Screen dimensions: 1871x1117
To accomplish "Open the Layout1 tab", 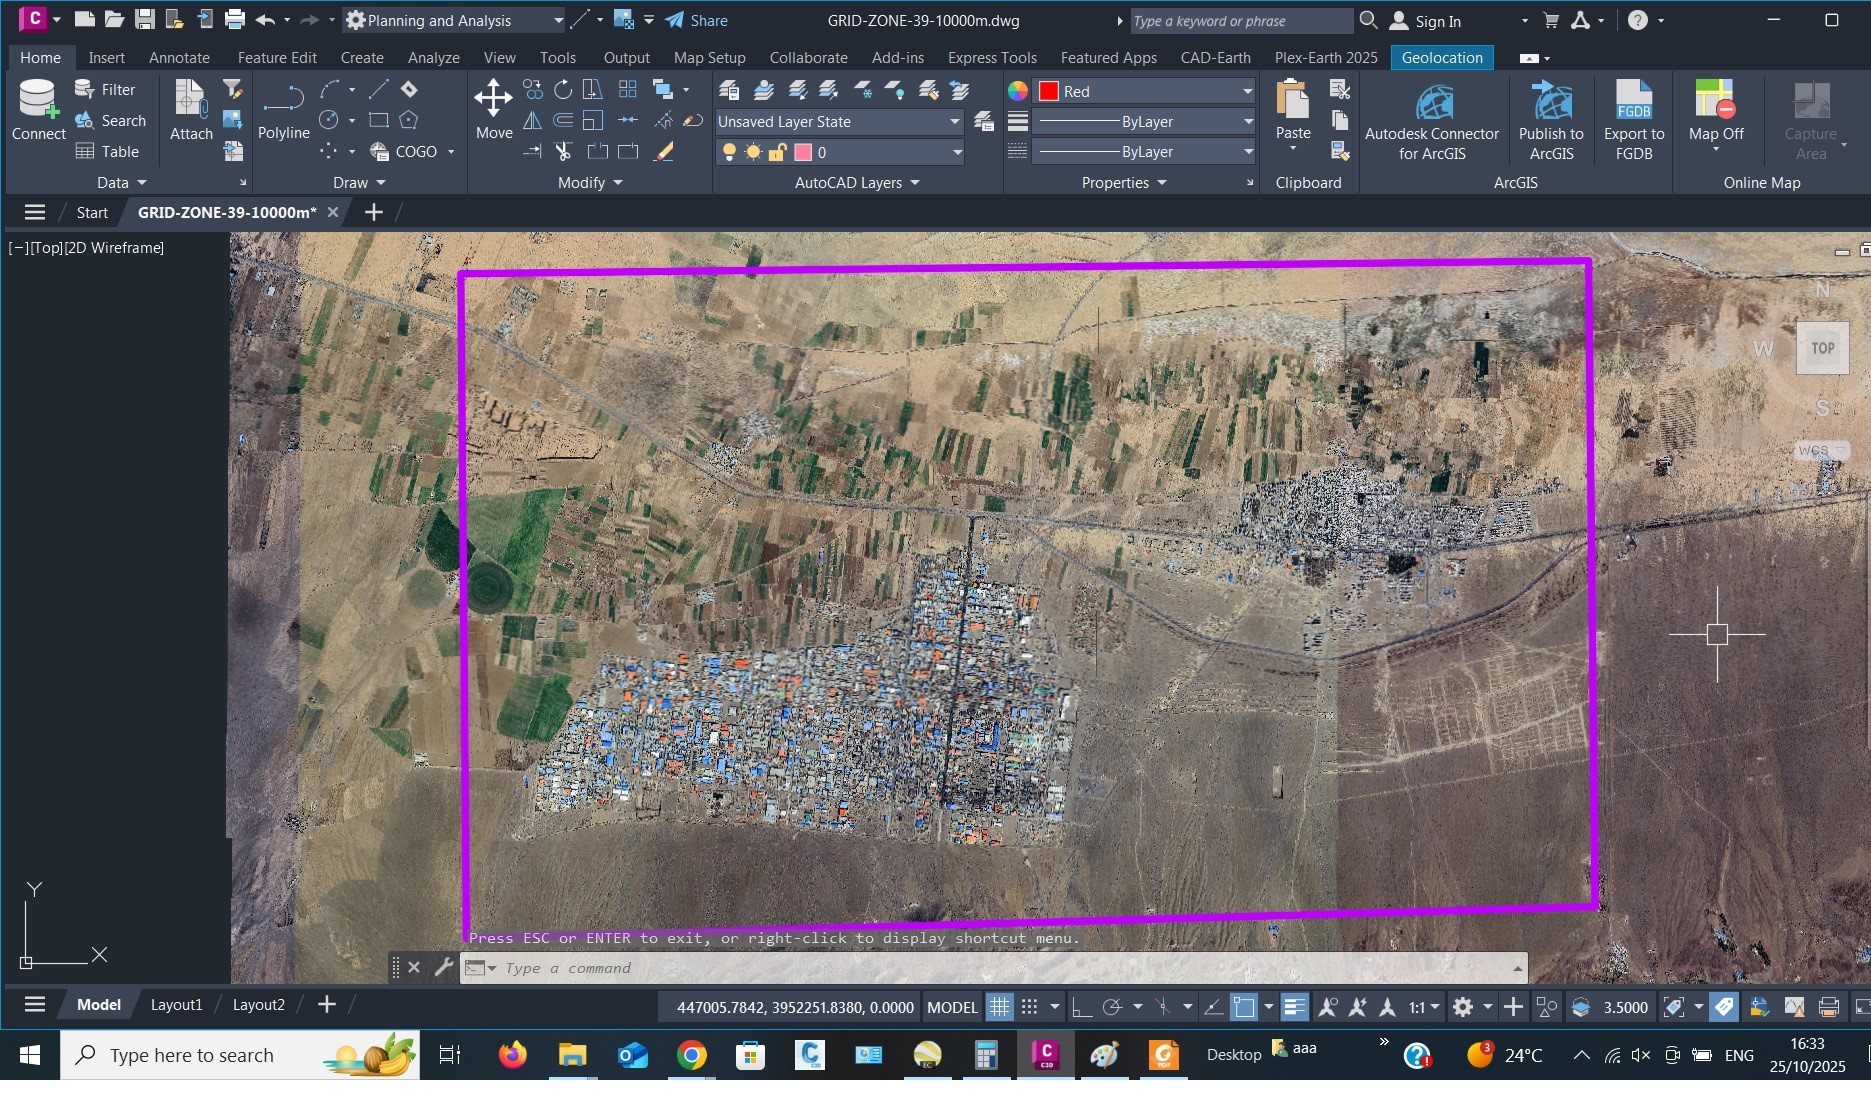I will click(176, 1005).
